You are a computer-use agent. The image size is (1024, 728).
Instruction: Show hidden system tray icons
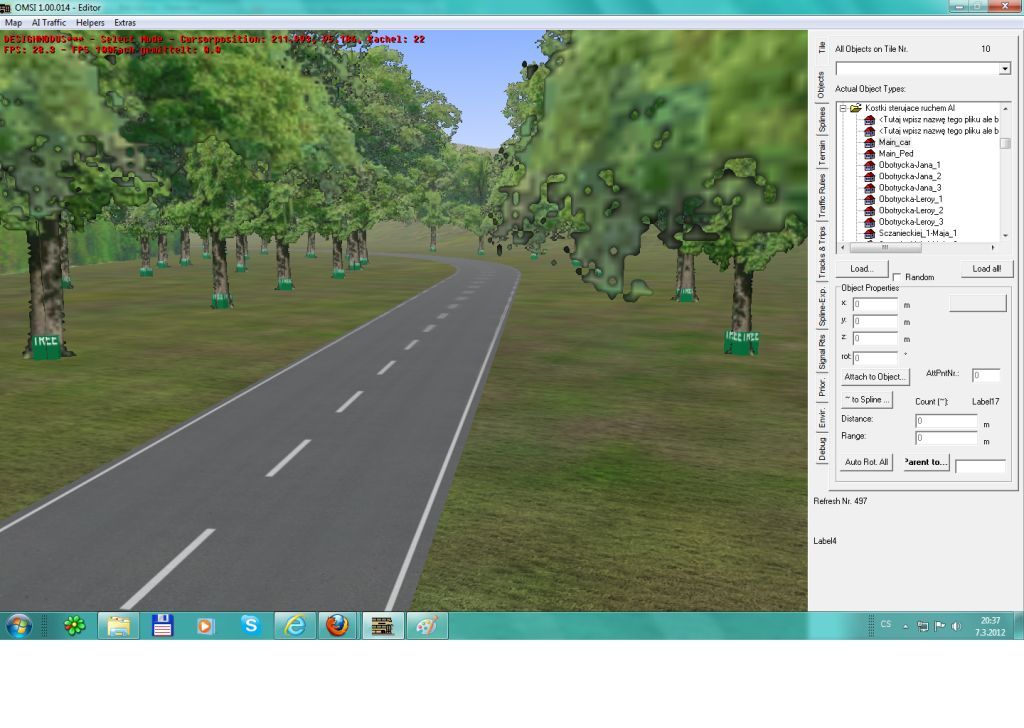tap(905, 627)
